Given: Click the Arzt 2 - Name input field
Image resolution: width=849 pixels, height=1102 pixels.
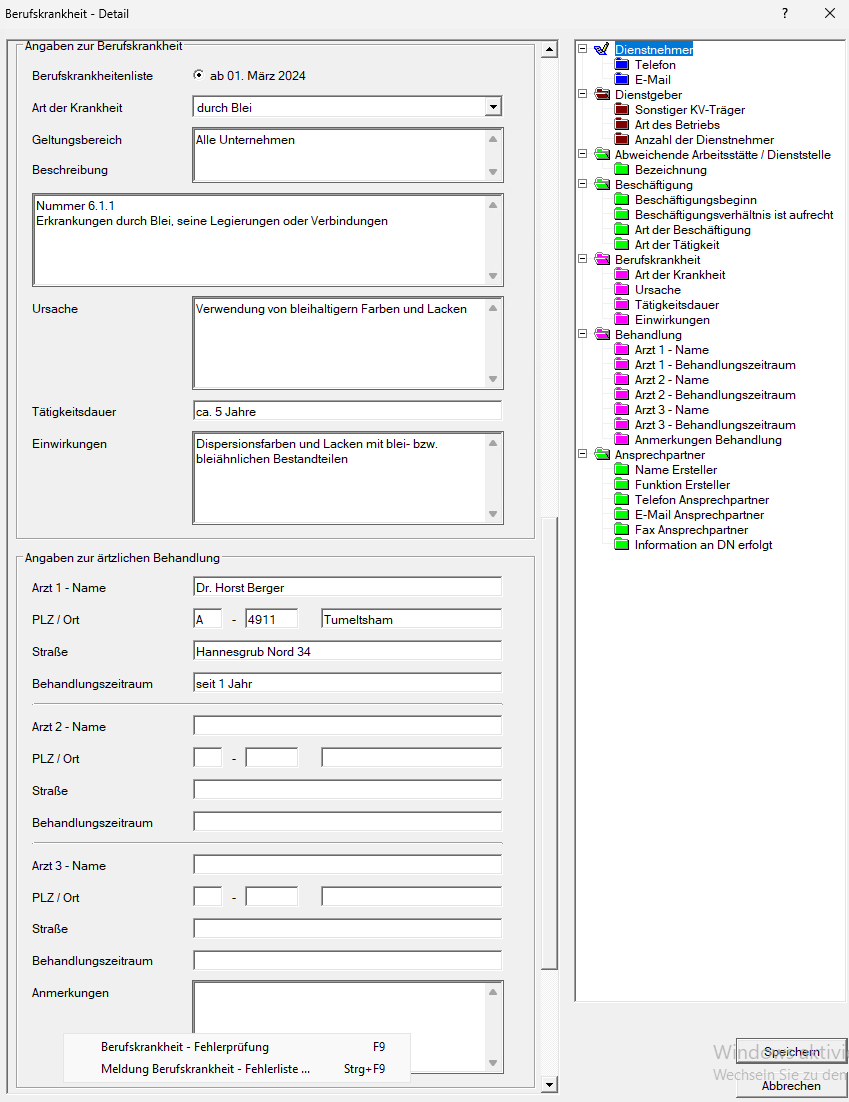Looking at the screenshot, I should click(347, 726).
